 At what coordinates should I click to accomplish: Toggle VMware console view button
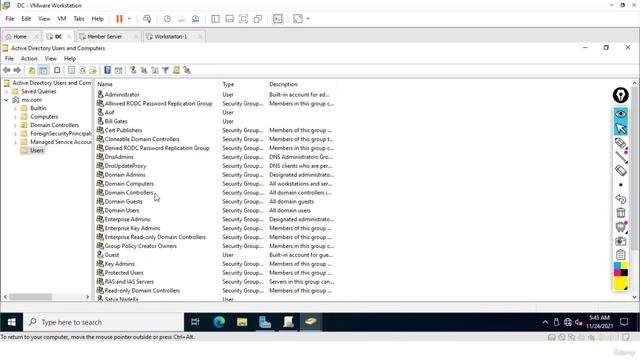pyautogui.click(x=278, y=19)
